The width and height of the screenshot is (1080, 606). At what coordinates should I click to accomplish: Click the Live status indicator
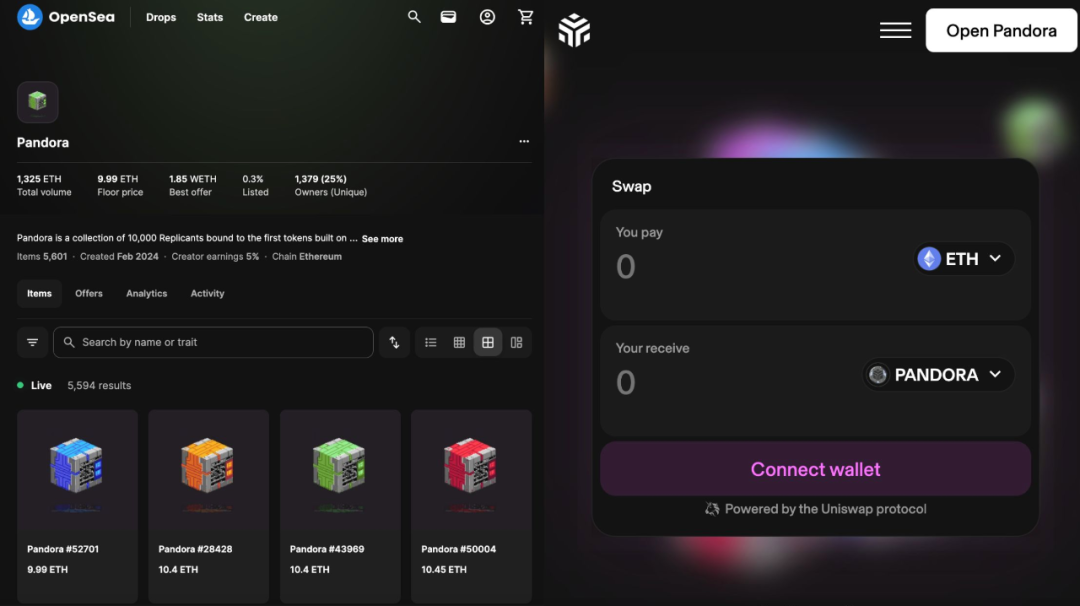pyautogui.click(x=34, y=386)
